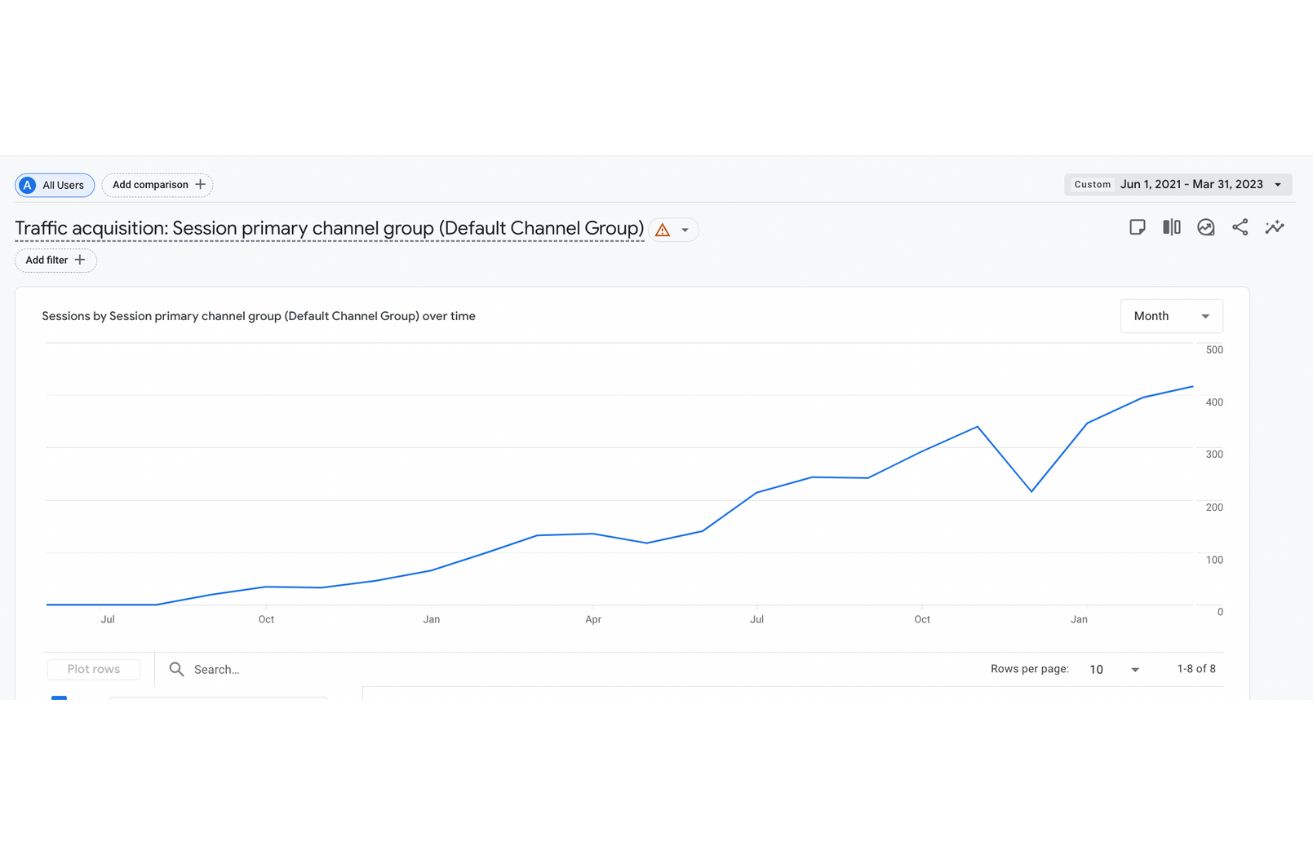Image resolution: width=1313 pixels, height=854 pixels.
Task: Click the magnifier icon beside Search
Action: pos(177,669)
